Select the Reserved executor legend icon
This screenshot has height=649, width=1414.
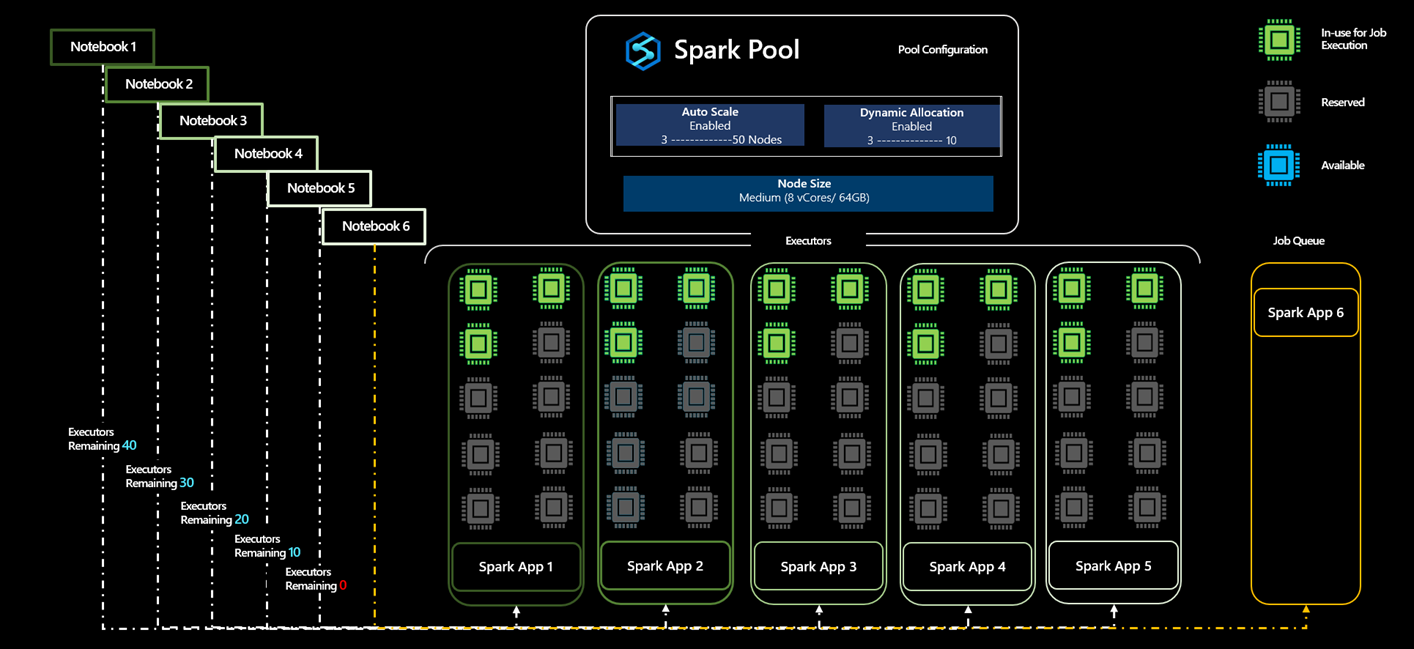pos(1280,102)
